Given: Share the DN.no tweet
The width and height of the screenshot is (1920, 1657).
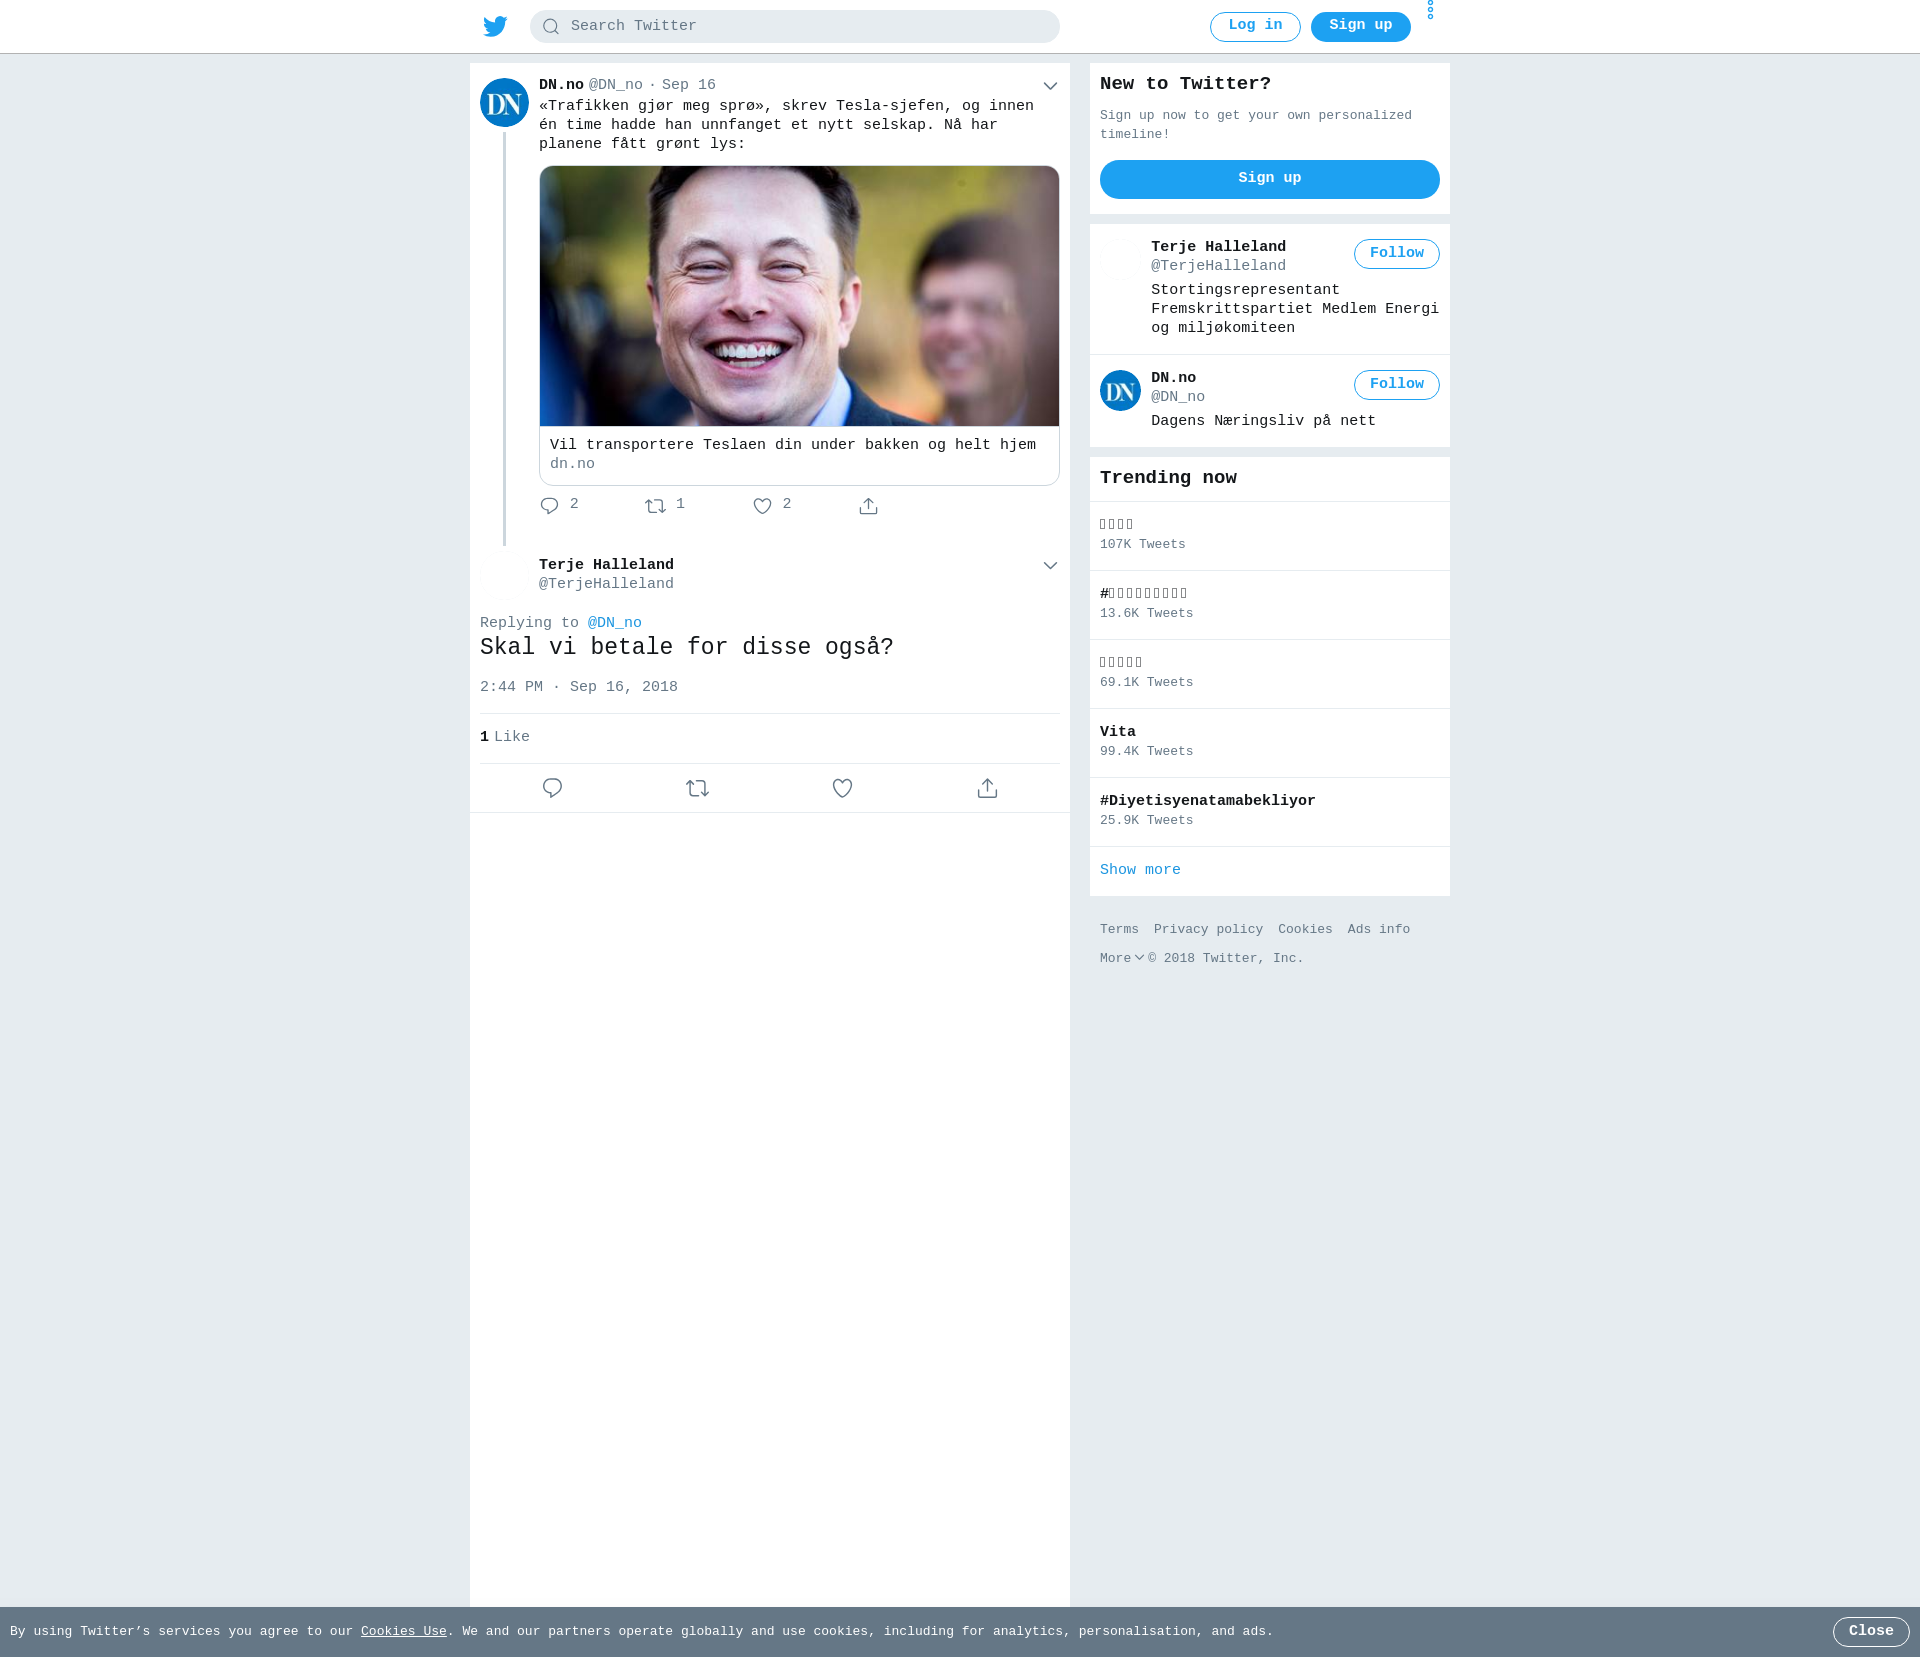Looking at the screenshot, I should [868, 506].
